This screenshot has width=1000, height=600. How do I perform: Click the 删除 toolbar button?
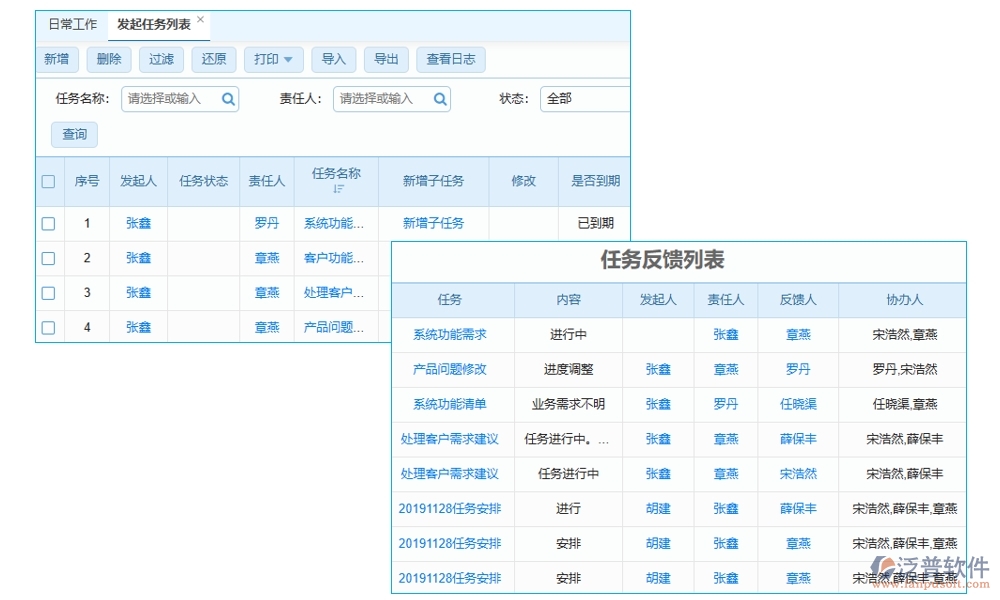[x=109, y=59]
